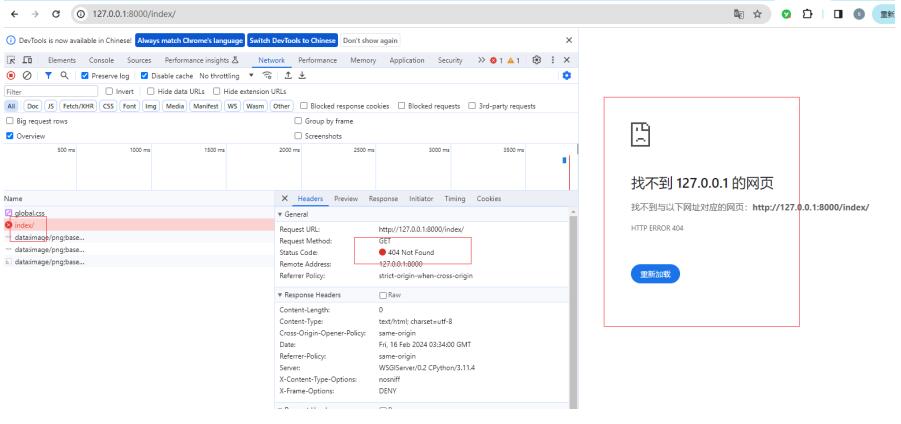The height and width of the screenshot is (424, 901).
Task: Stop recording network log
Action: 11,75
